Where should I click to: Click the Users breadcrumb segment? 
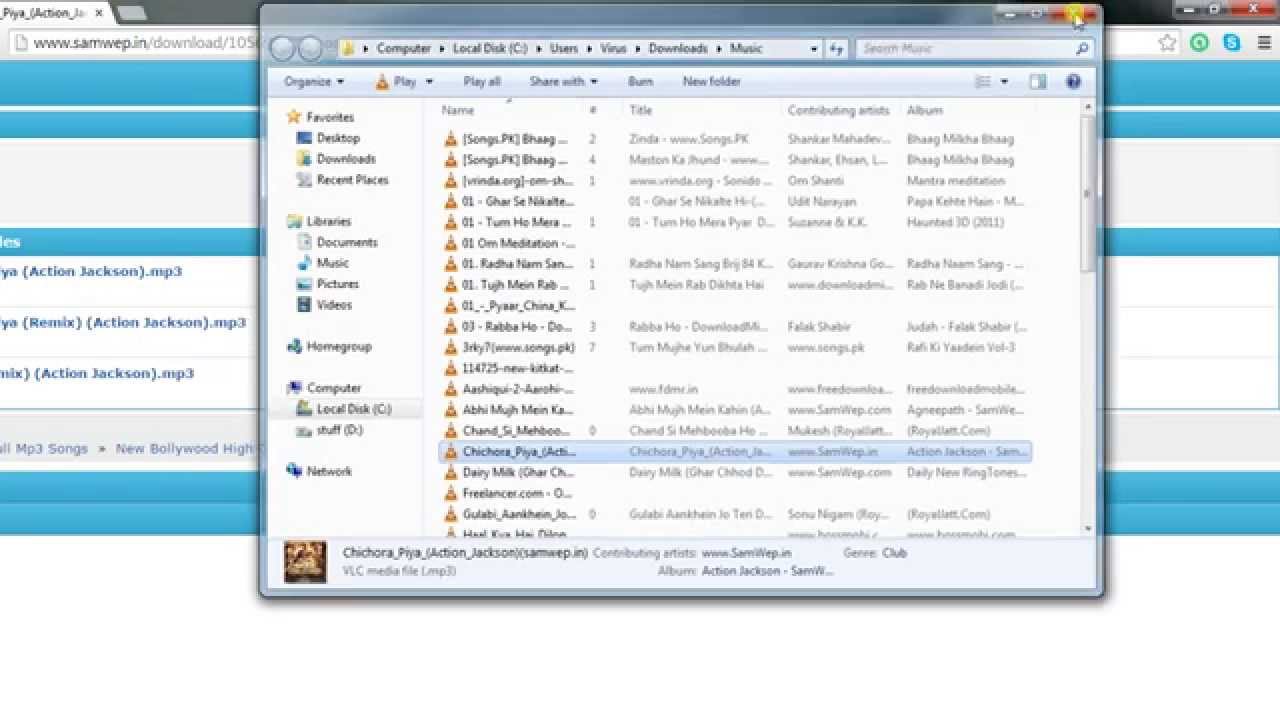click(564, 48)
